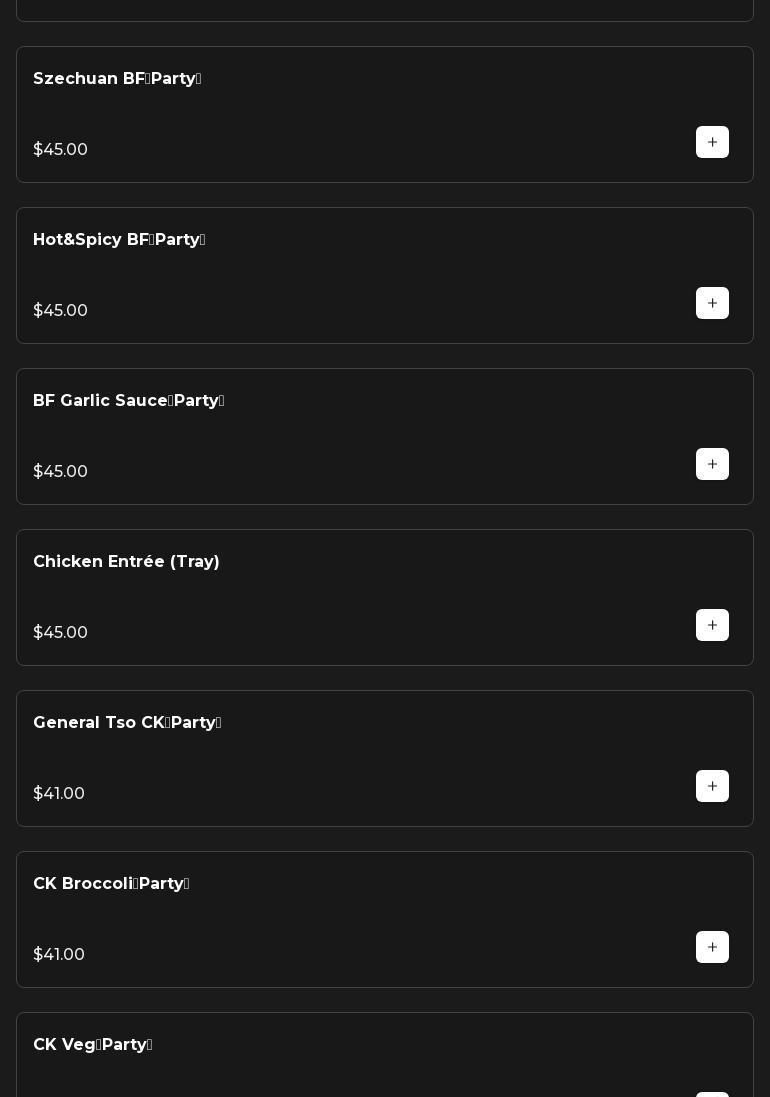Select the CK Broccoli Party name
Viewport: 770px width, 1097px height.
[x=111, y=884]
